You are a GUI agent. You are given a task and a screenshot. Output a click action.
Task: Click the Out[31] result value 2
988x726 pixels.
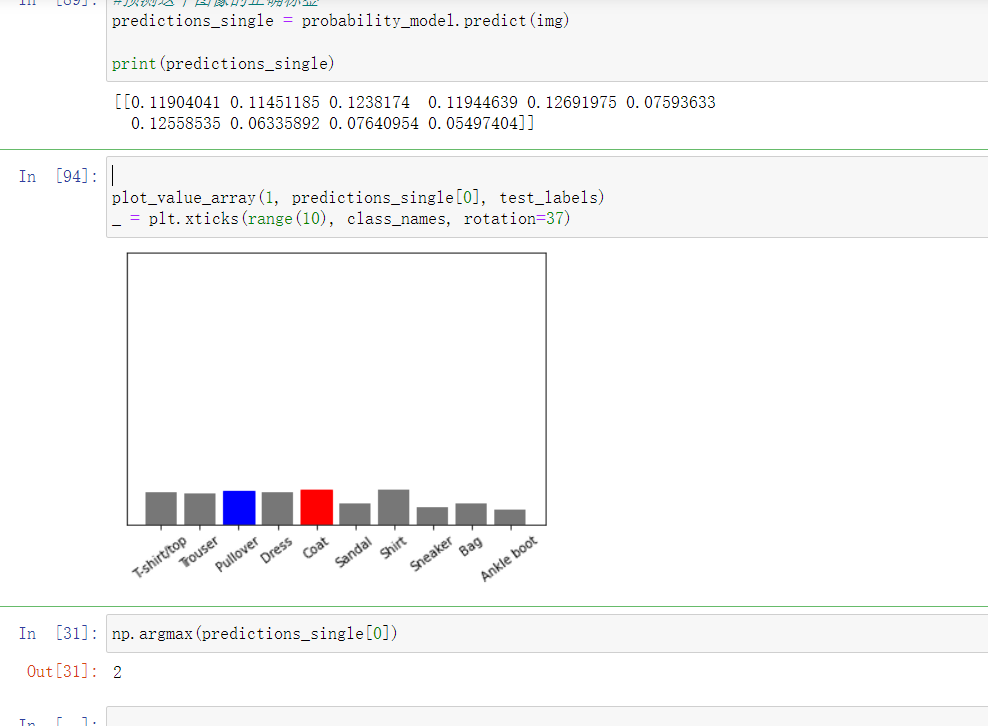click(117, 672)
